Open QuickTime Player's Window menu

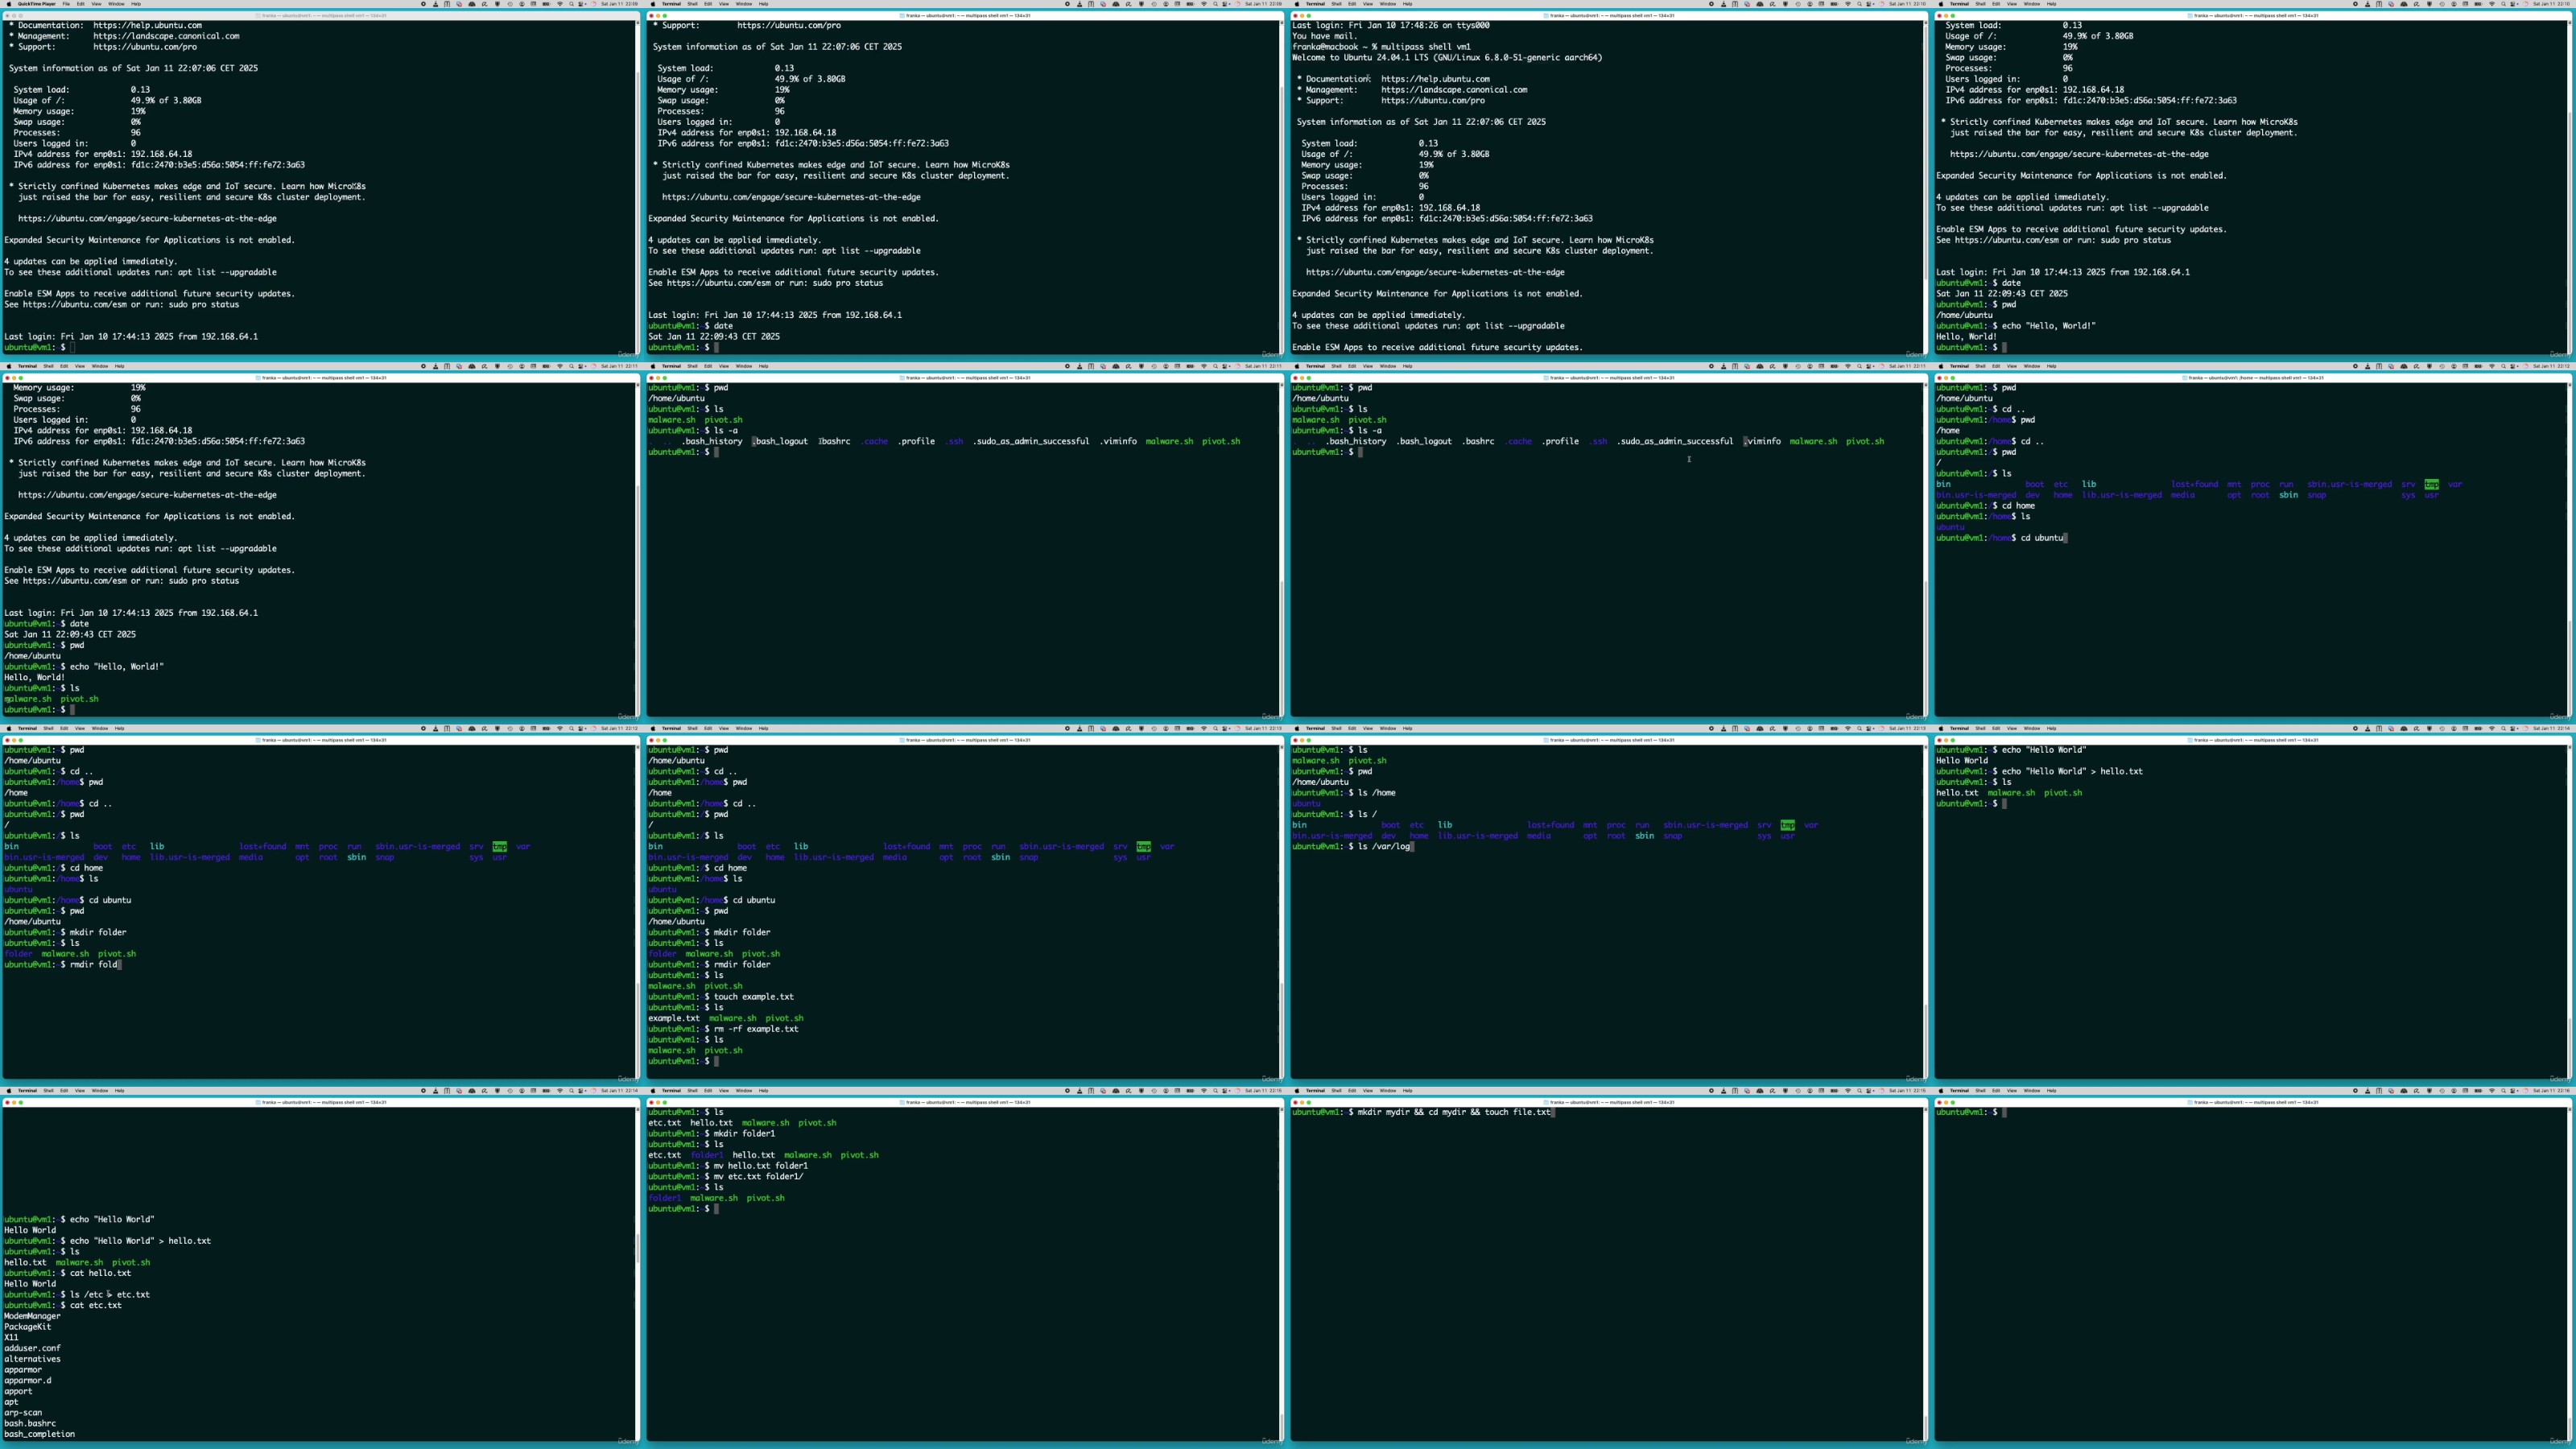tap(116, 4)
